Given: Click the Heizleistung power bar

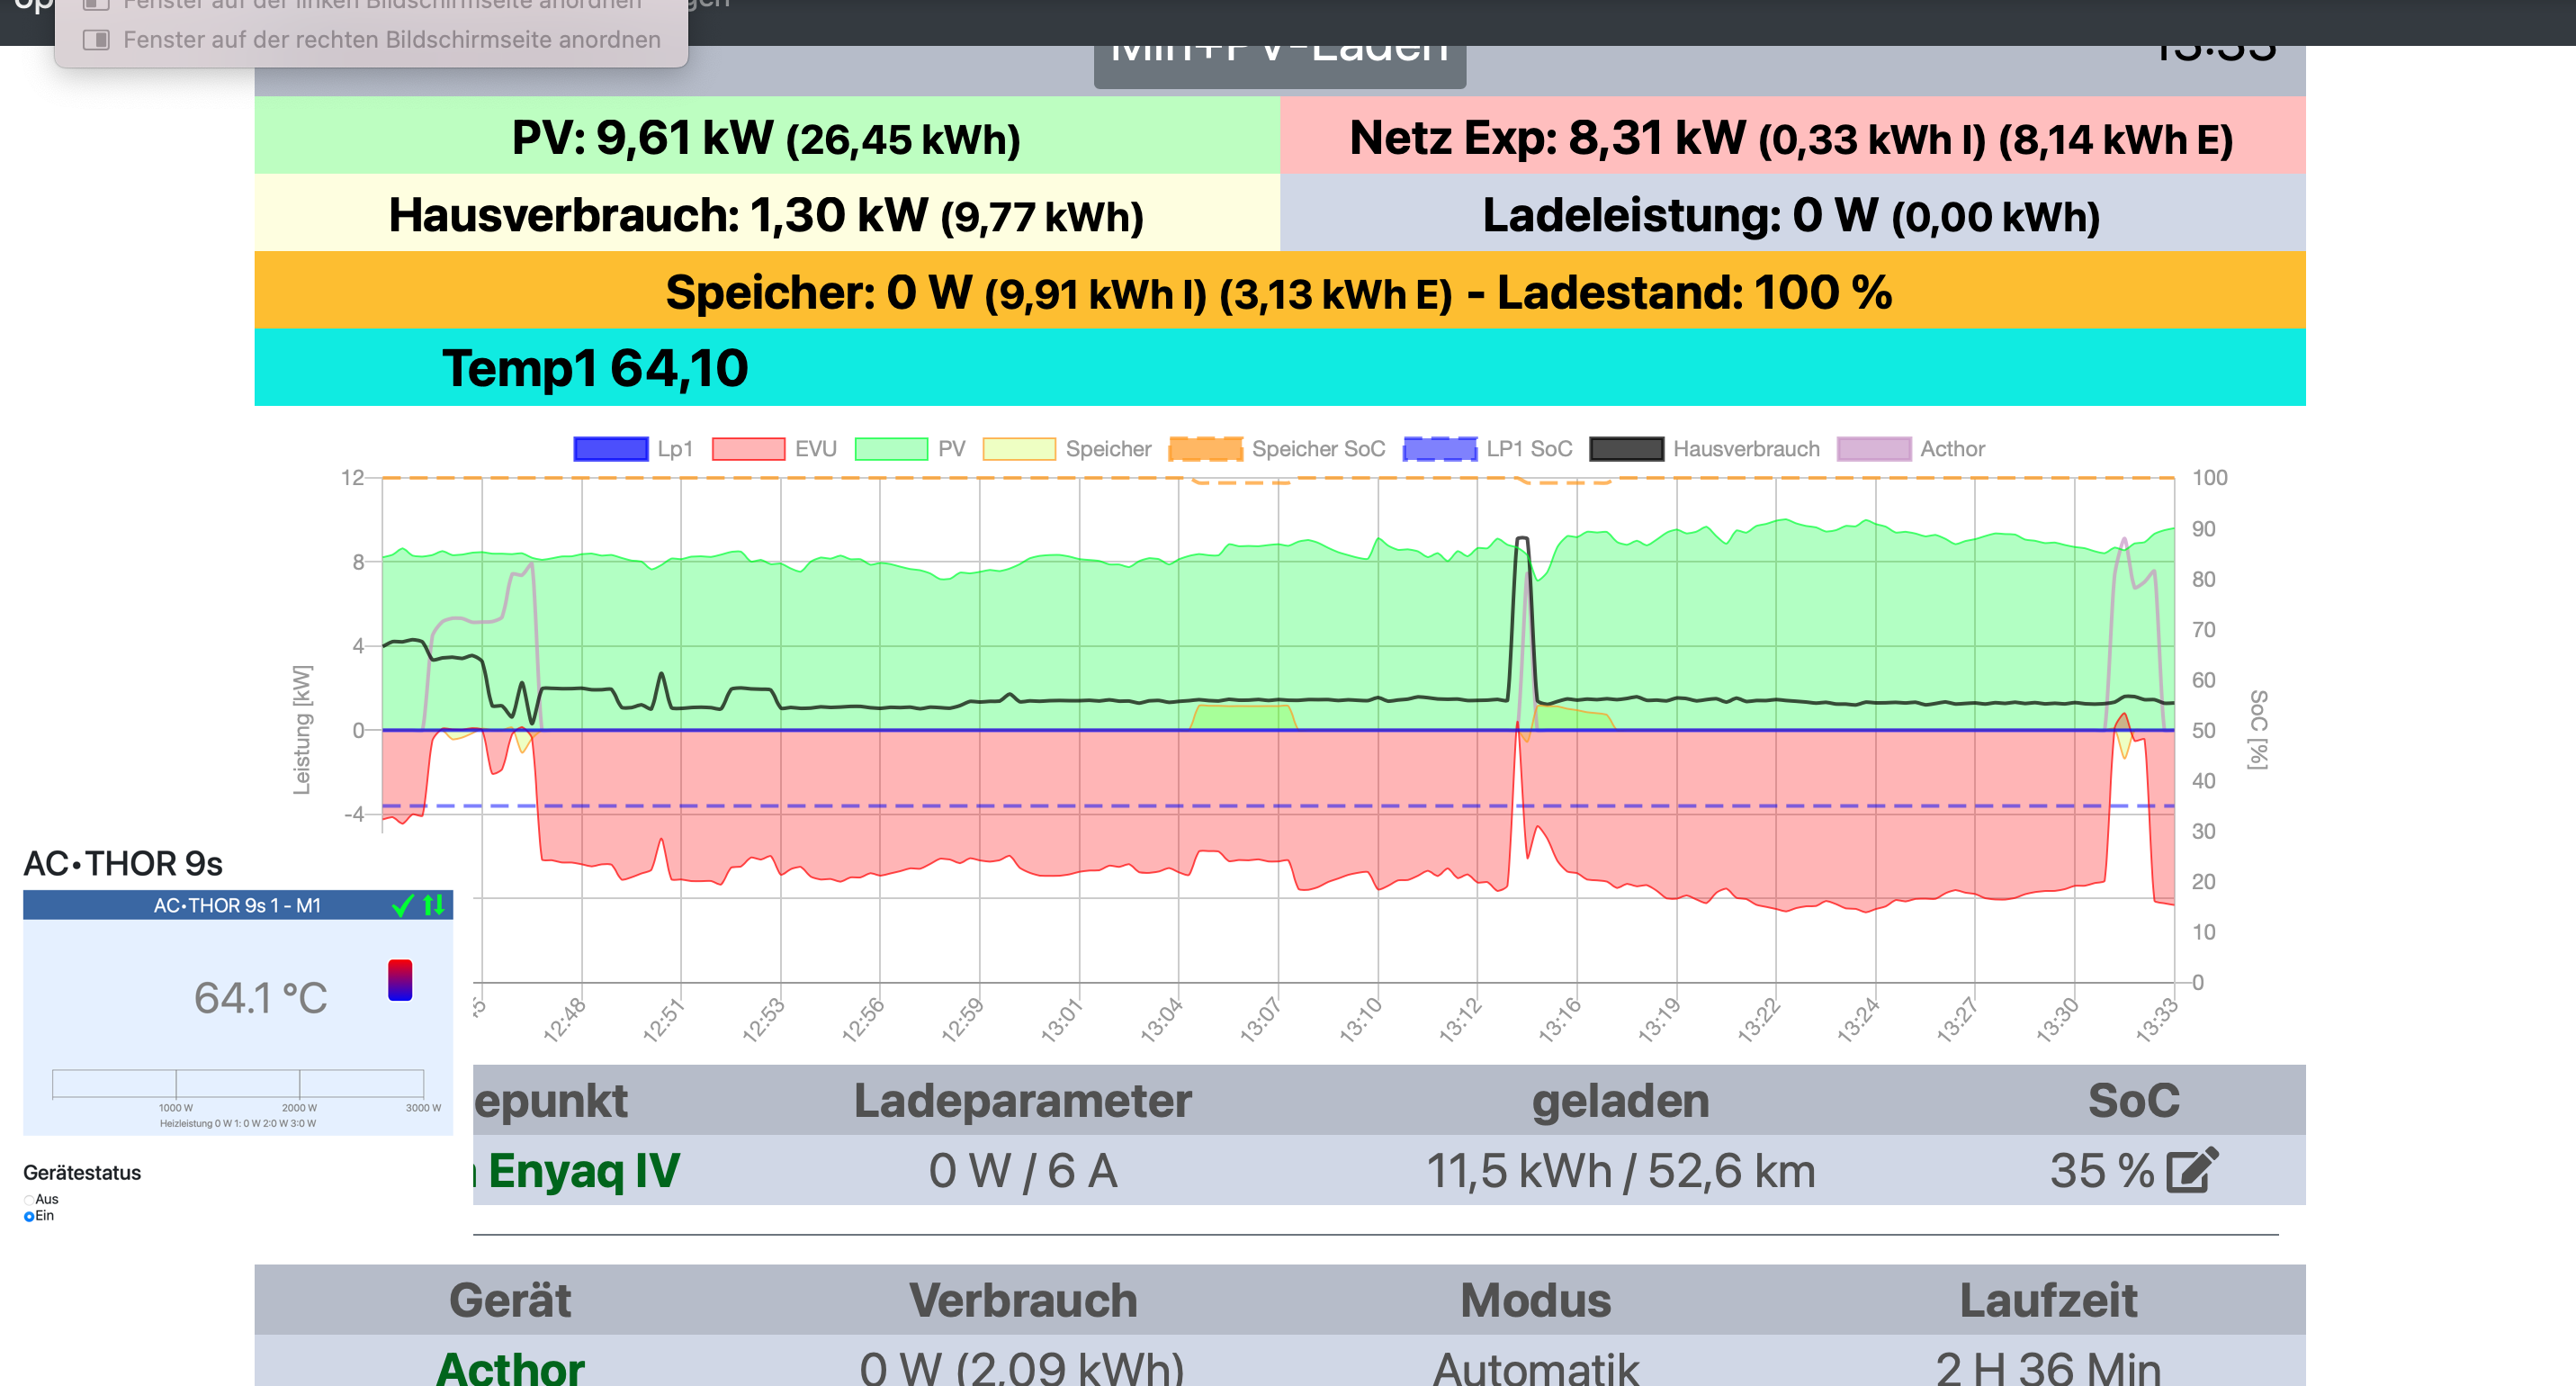Looking at the screenshot, I should [238, 1083].
